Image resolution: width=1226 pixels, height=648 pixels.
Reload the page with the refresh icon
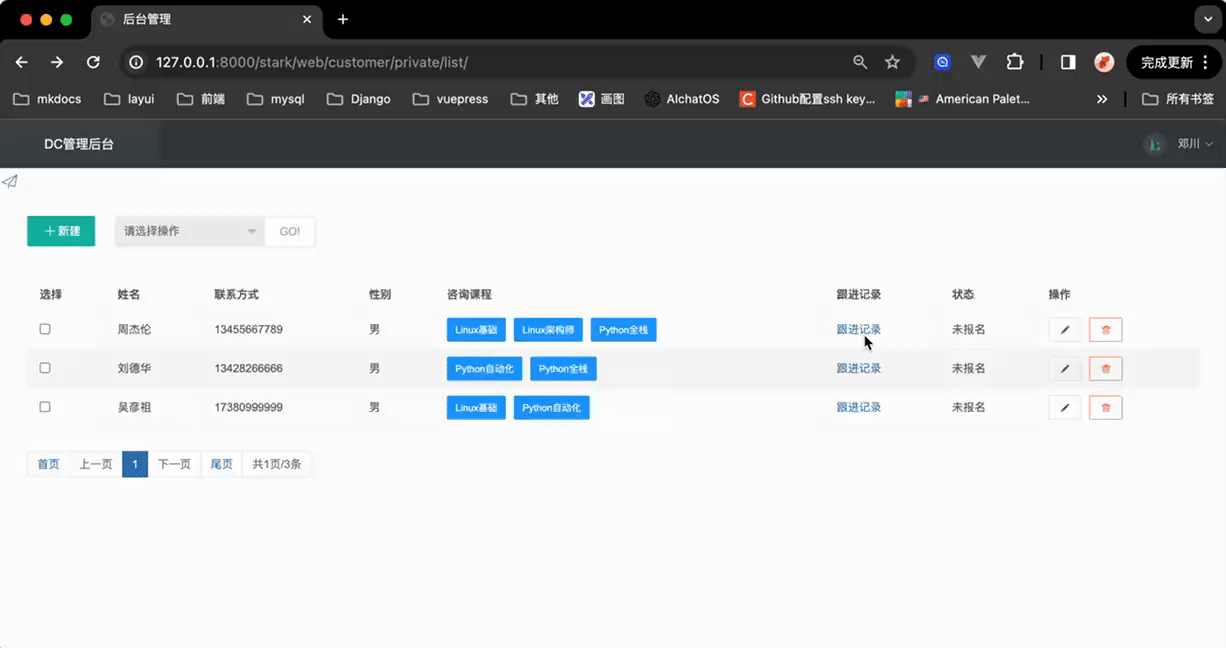[93, 62]
